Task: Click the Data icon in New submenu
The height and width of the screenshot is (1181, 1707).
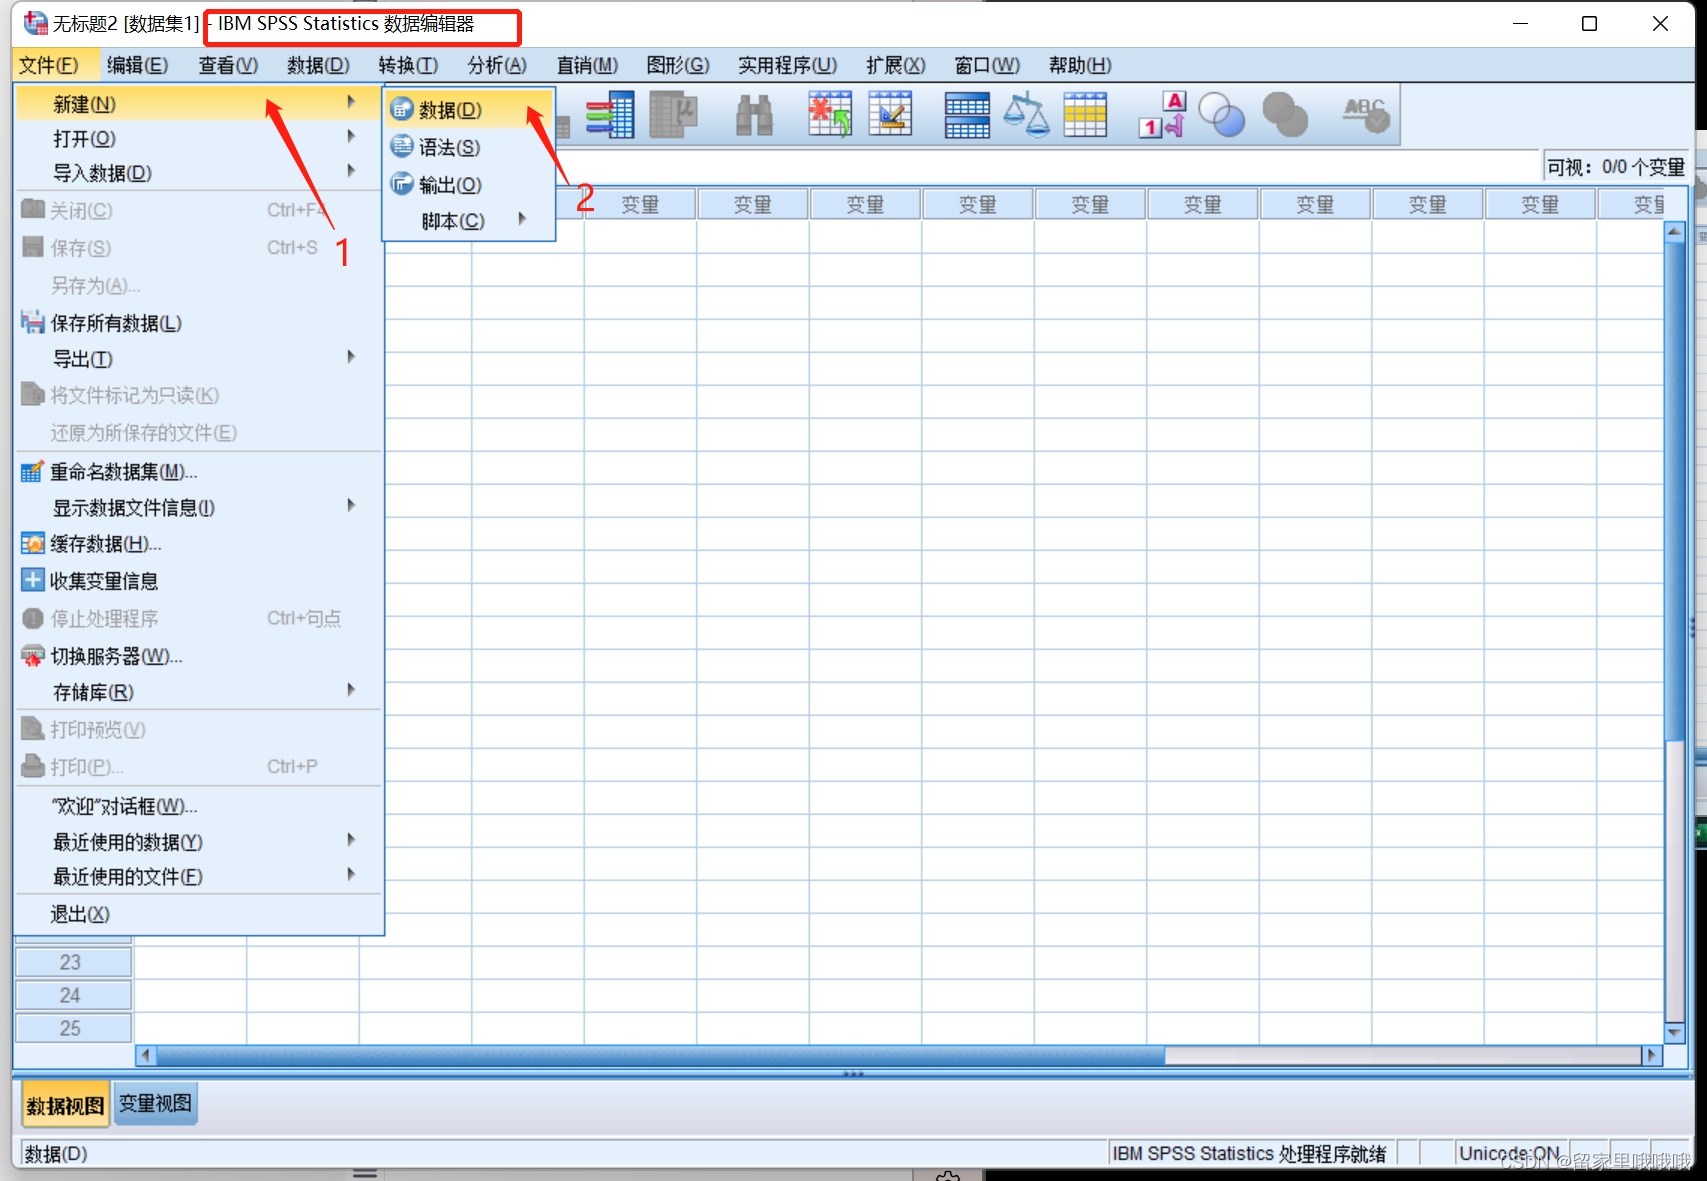Action: (x=402, y=109)
